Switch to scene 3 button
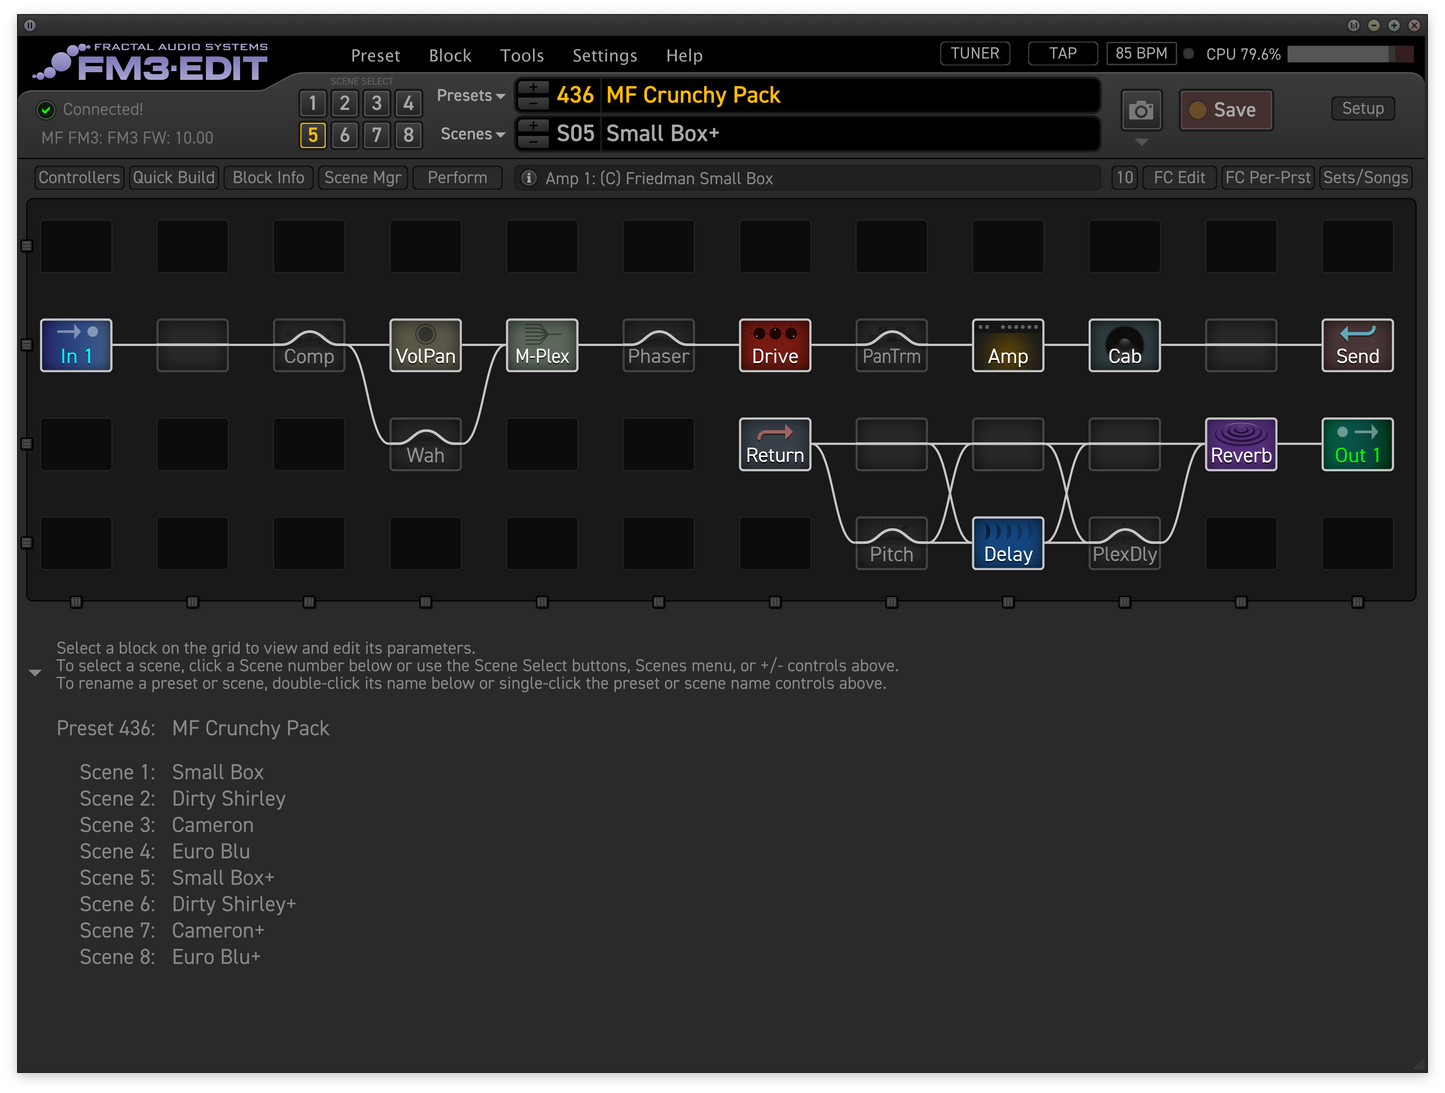 pyautogui.click(x=376, y=103)
